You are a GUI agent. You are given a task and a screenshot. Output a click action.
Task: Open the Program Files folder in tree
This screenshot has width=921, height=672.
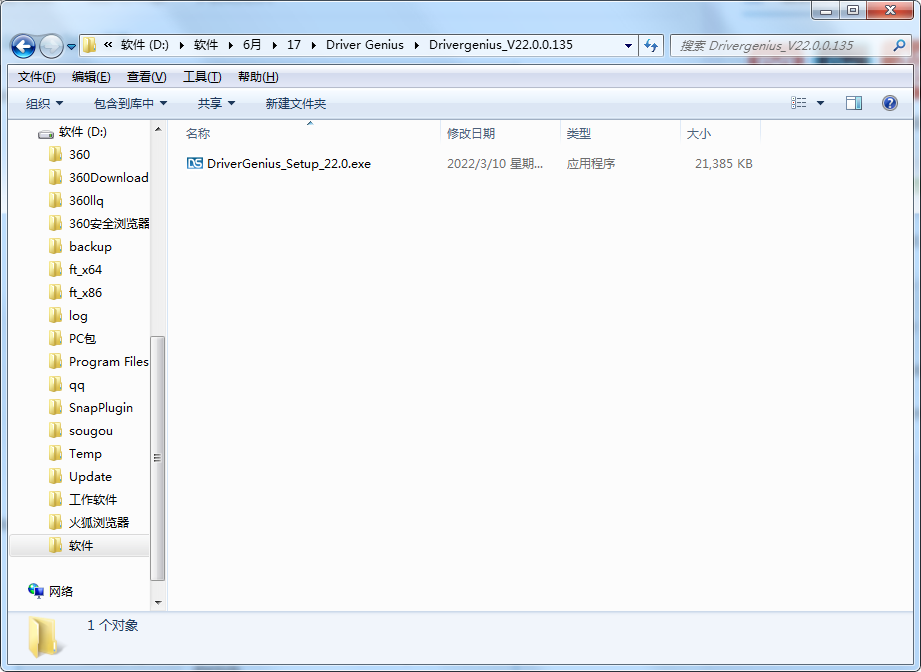(x=109, y=361)
